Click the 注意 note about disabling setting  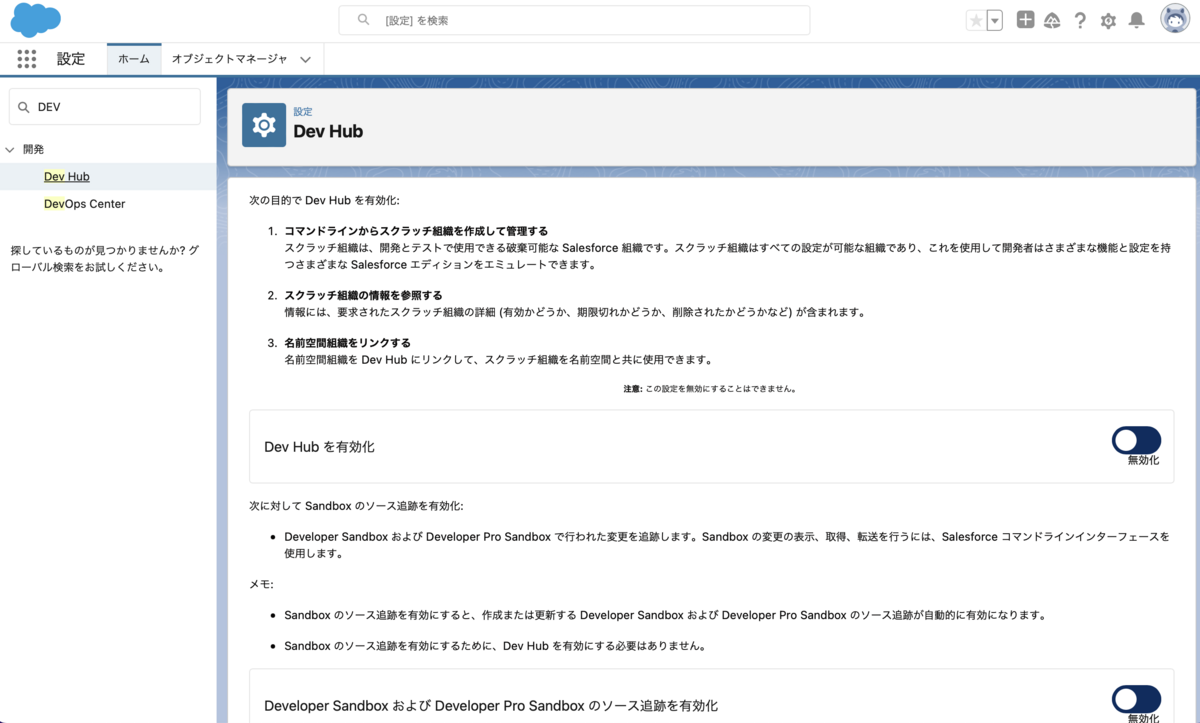click(x=710, y=388)
